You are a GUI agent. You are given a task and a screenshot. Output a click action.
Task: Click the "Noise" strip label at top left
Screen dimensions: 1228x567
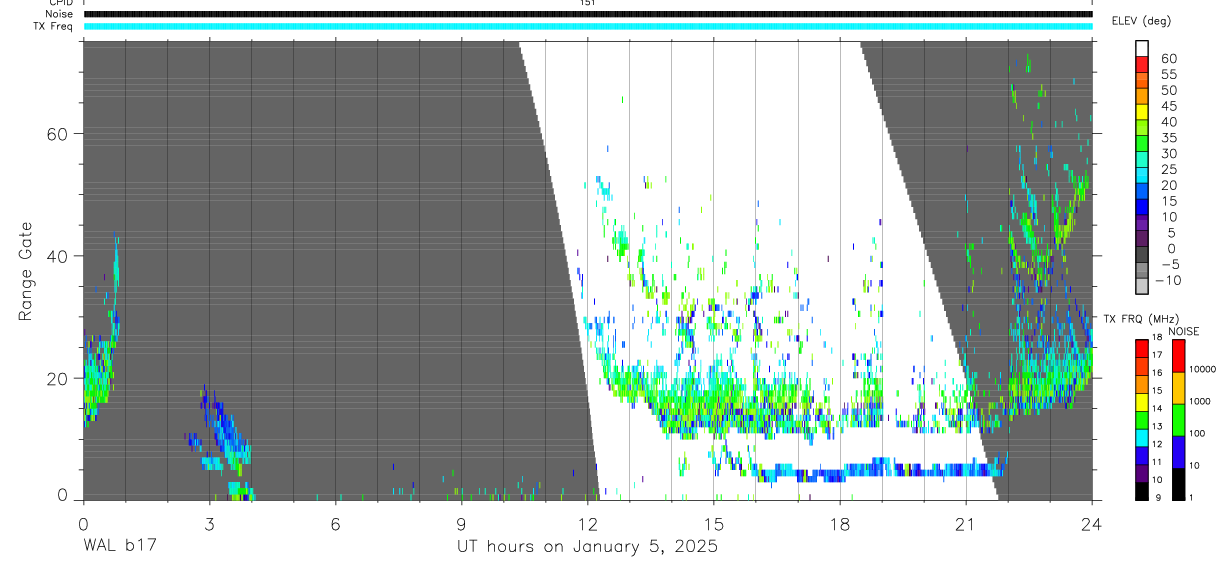point(60,14)
